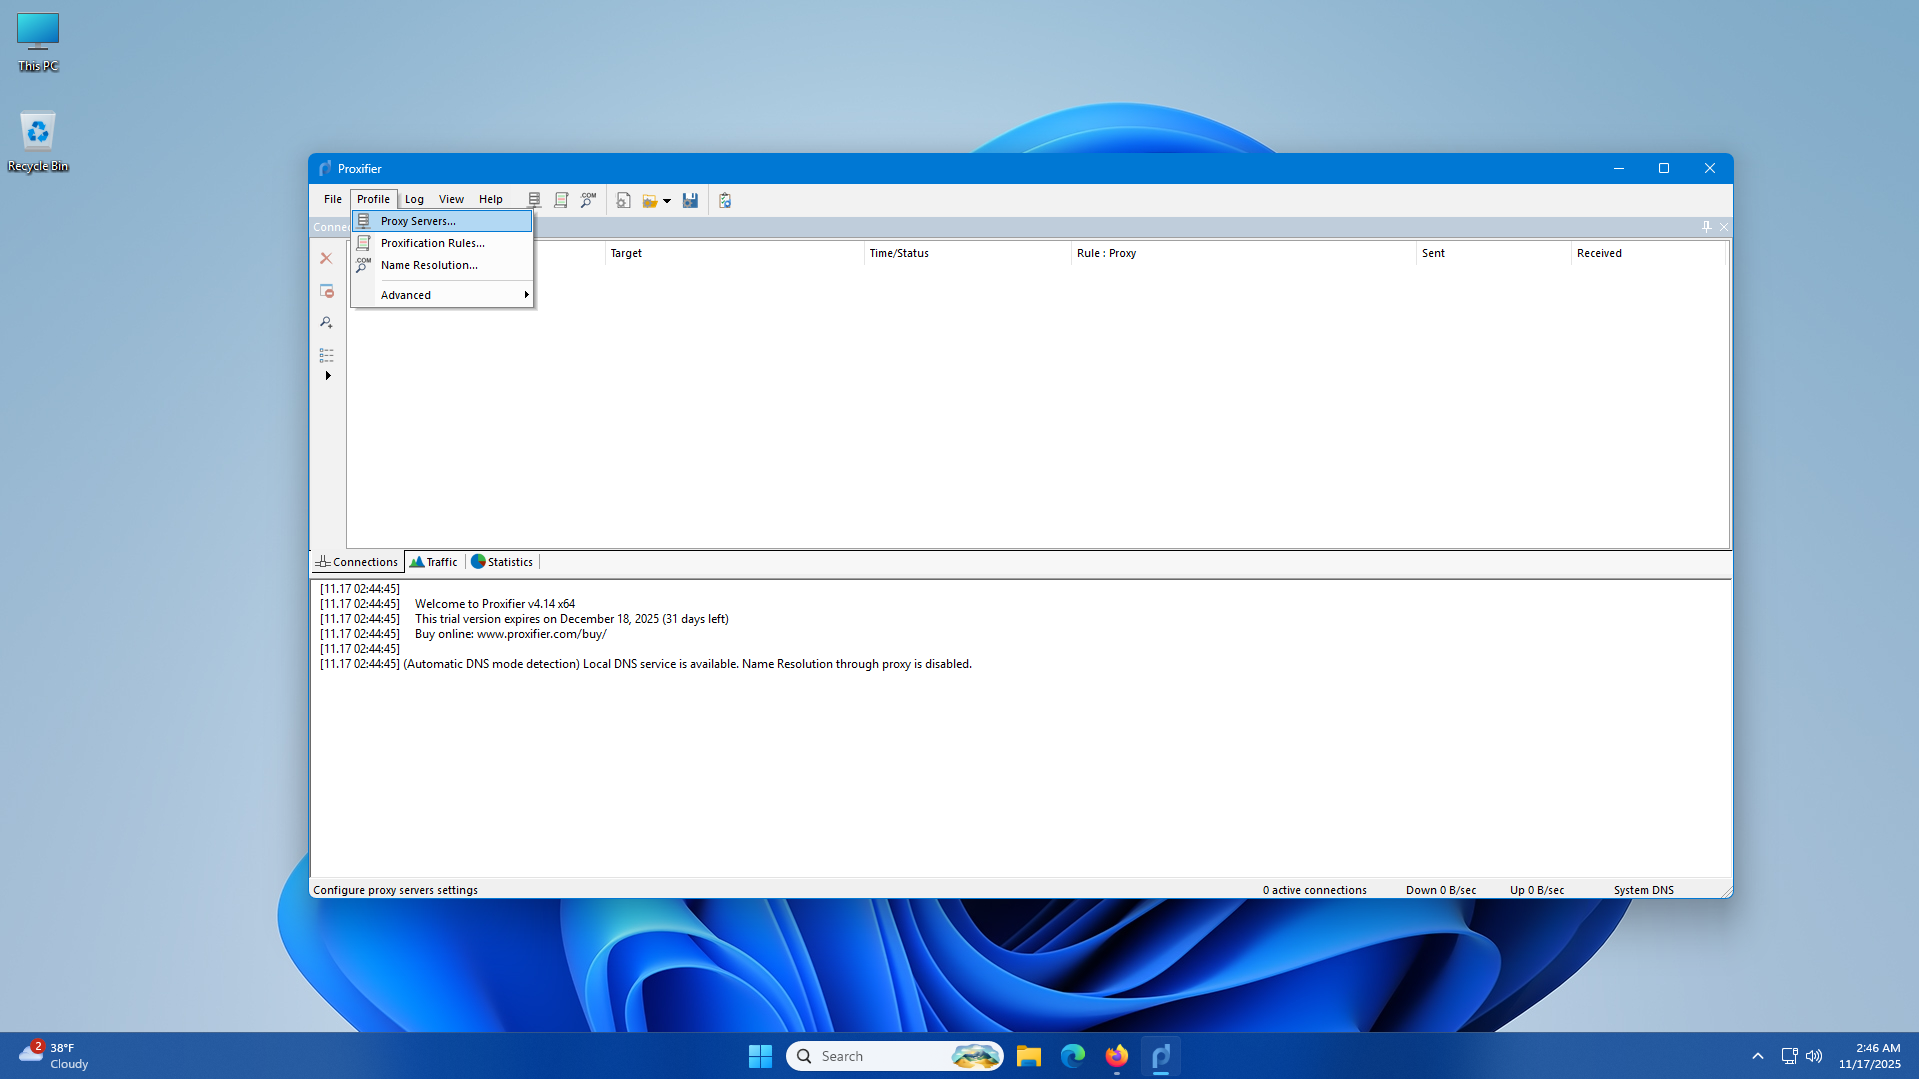The image size is (1919, 1079).
Task: Close the open Profile menu
Action: (x=373, y=199)
